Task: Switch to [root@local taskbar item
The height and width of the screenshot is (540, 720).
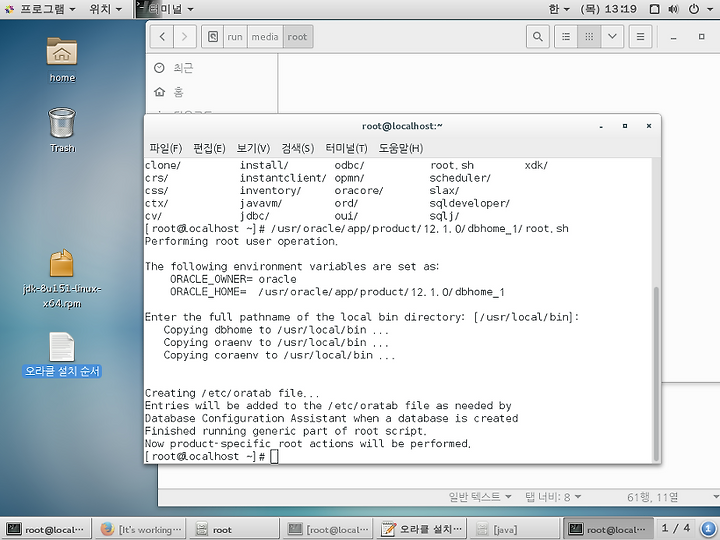Action: click(328, 529)
